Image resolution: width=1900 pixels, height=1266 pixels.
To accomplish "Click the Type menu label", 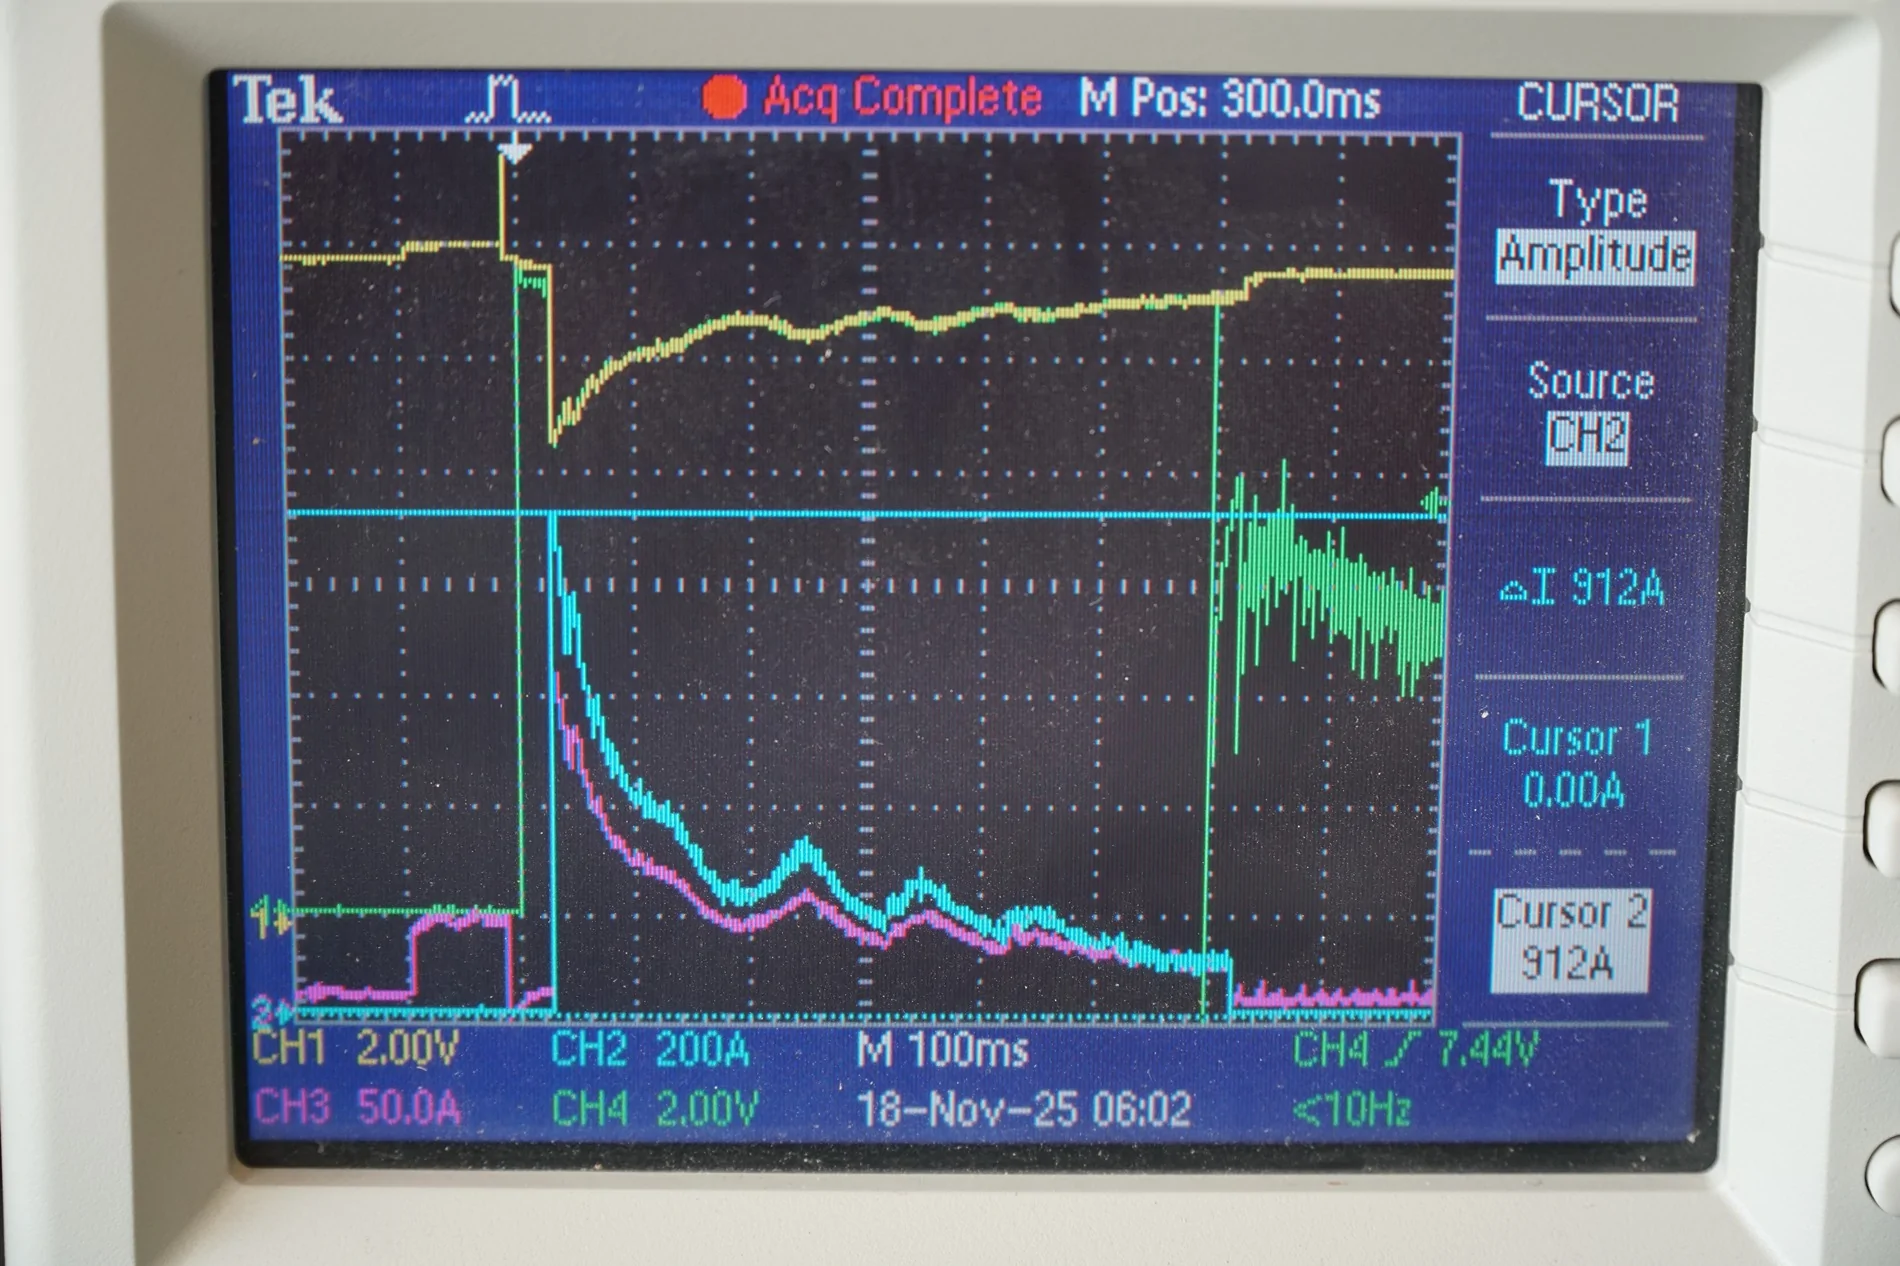I will tap(1597, 200).
